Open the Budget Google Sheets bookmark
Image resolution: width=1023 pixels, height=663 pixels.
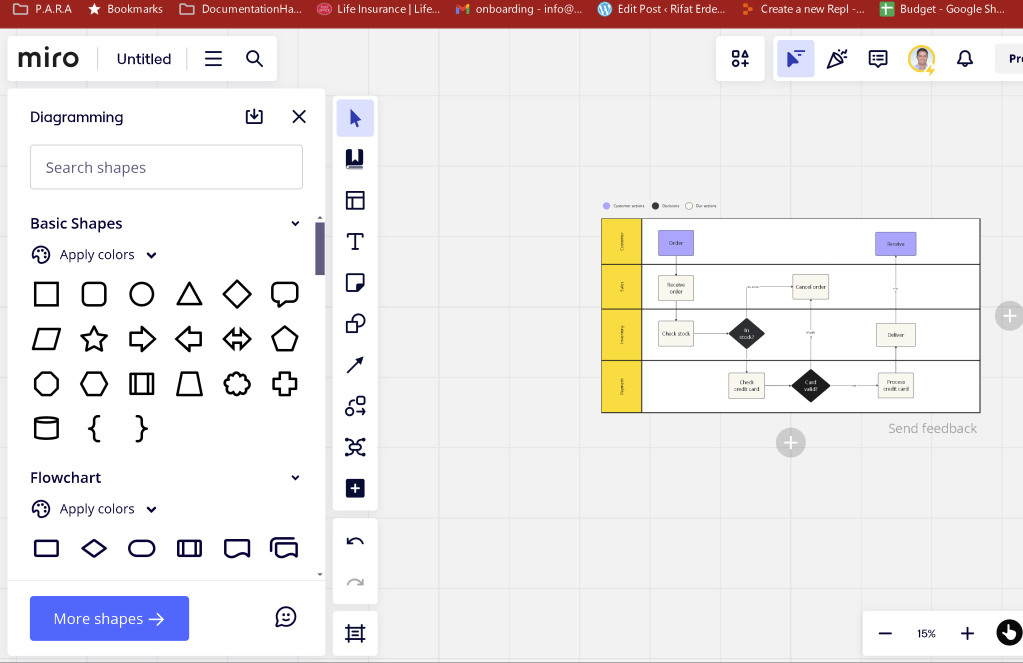tap(943, 9)
